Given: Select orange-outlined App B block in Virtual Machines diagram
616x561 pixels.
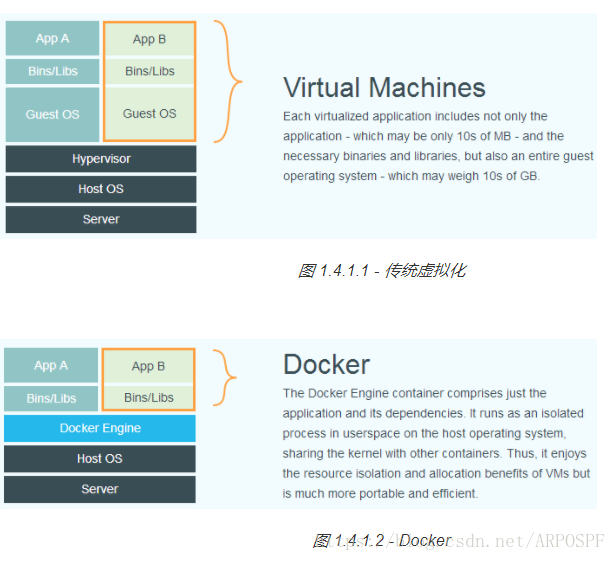Looking at the screenshot, I should tap(149, 39).
